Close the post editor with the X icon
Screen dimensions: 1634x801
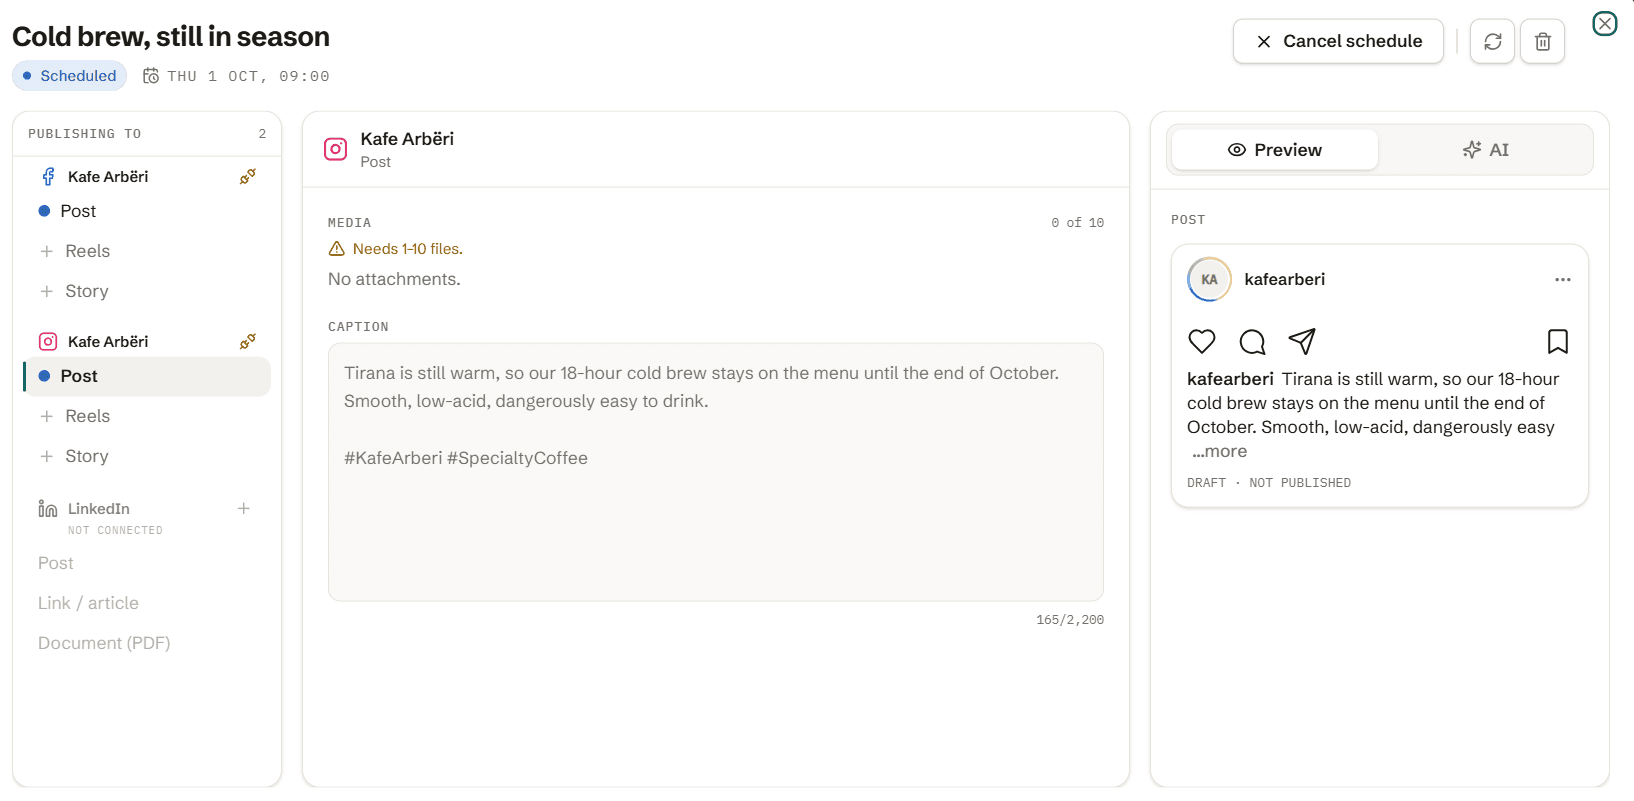[x=1604, y=23]
